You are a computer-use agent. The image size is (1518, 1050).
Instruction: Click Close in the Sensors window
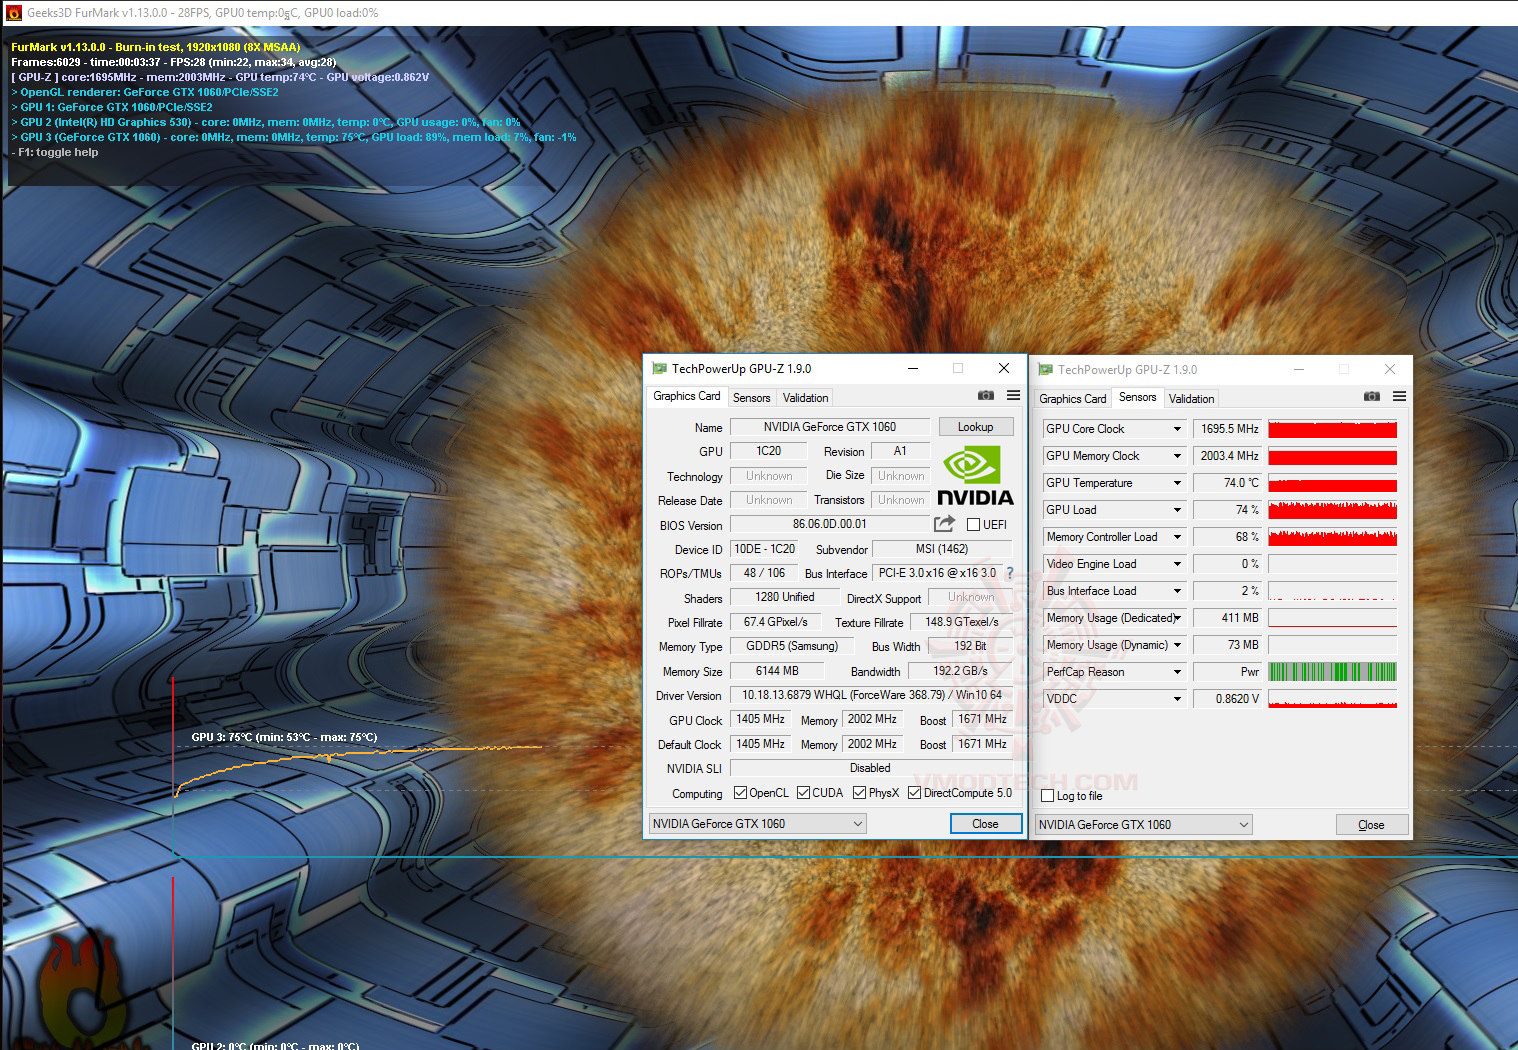(1371, 825)
